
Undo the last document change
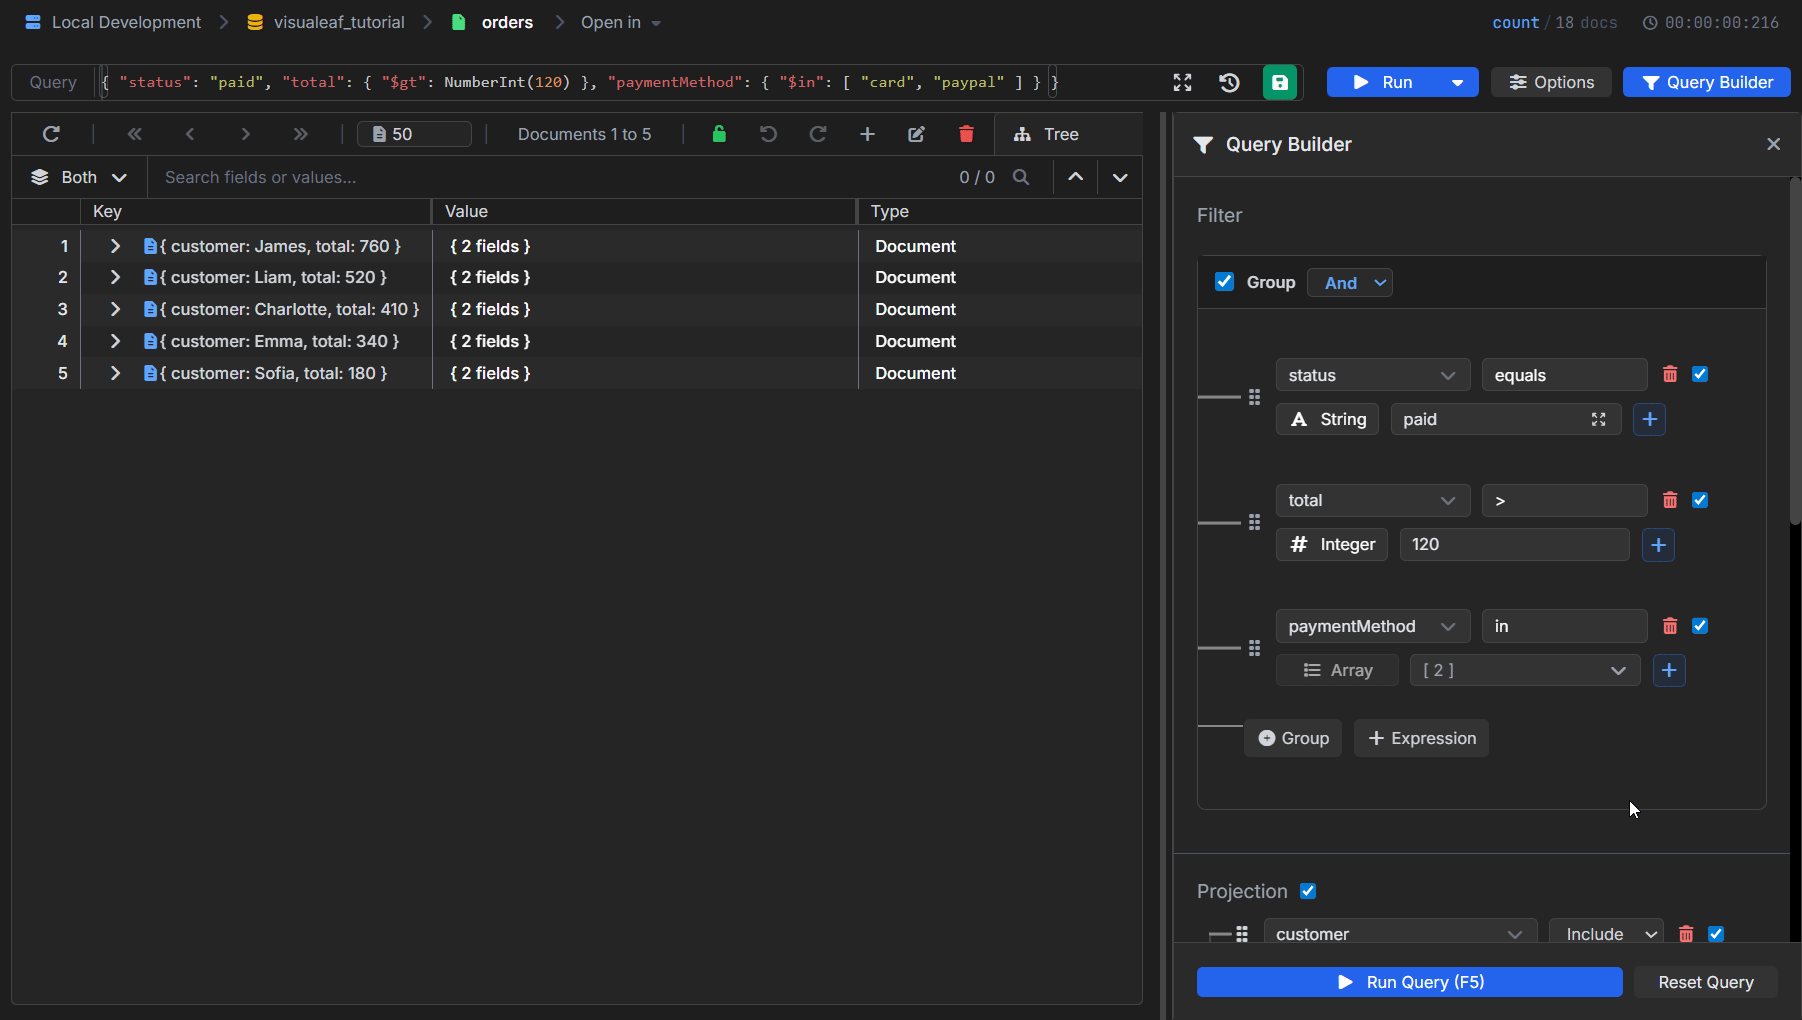768,134
